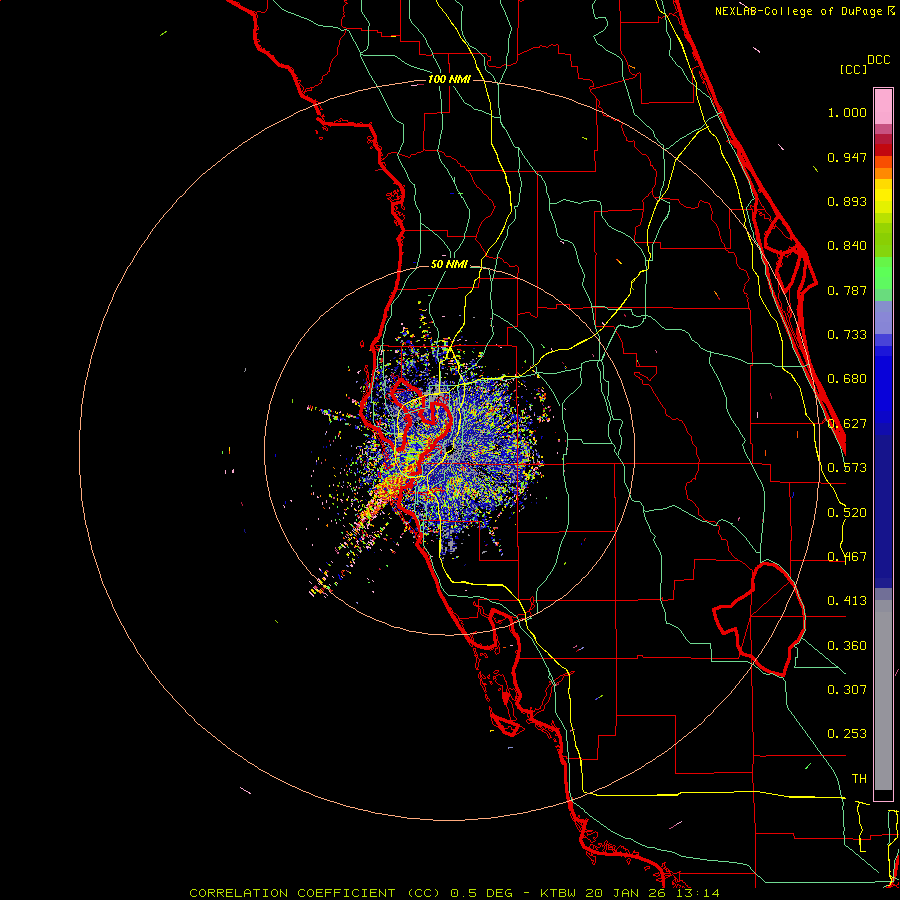The width and height of the screenshot is (900, 900).
Task: Select the 0.787 legend value
Action: pos(847,290)
